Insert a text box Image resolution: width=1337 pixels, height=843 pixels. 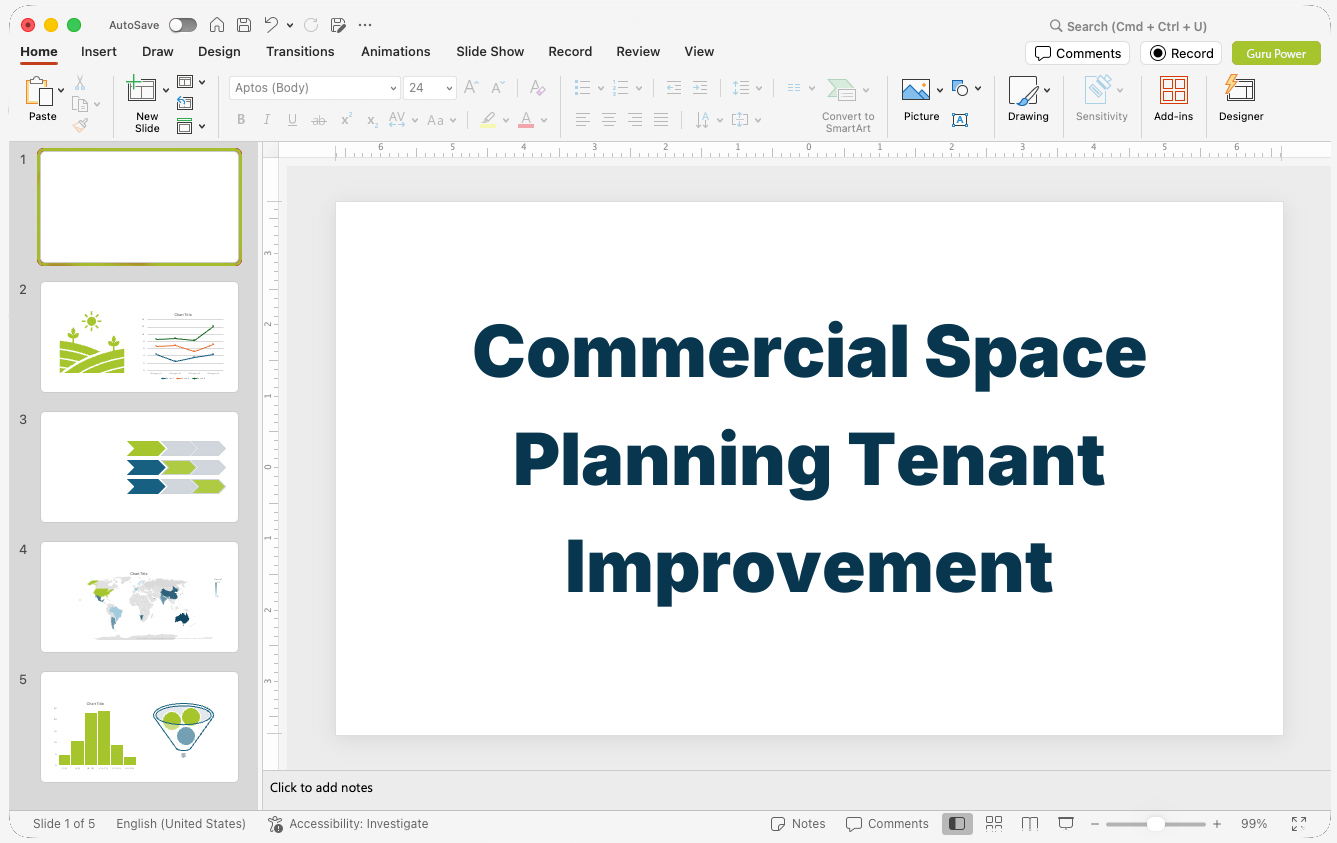point(960,120)
